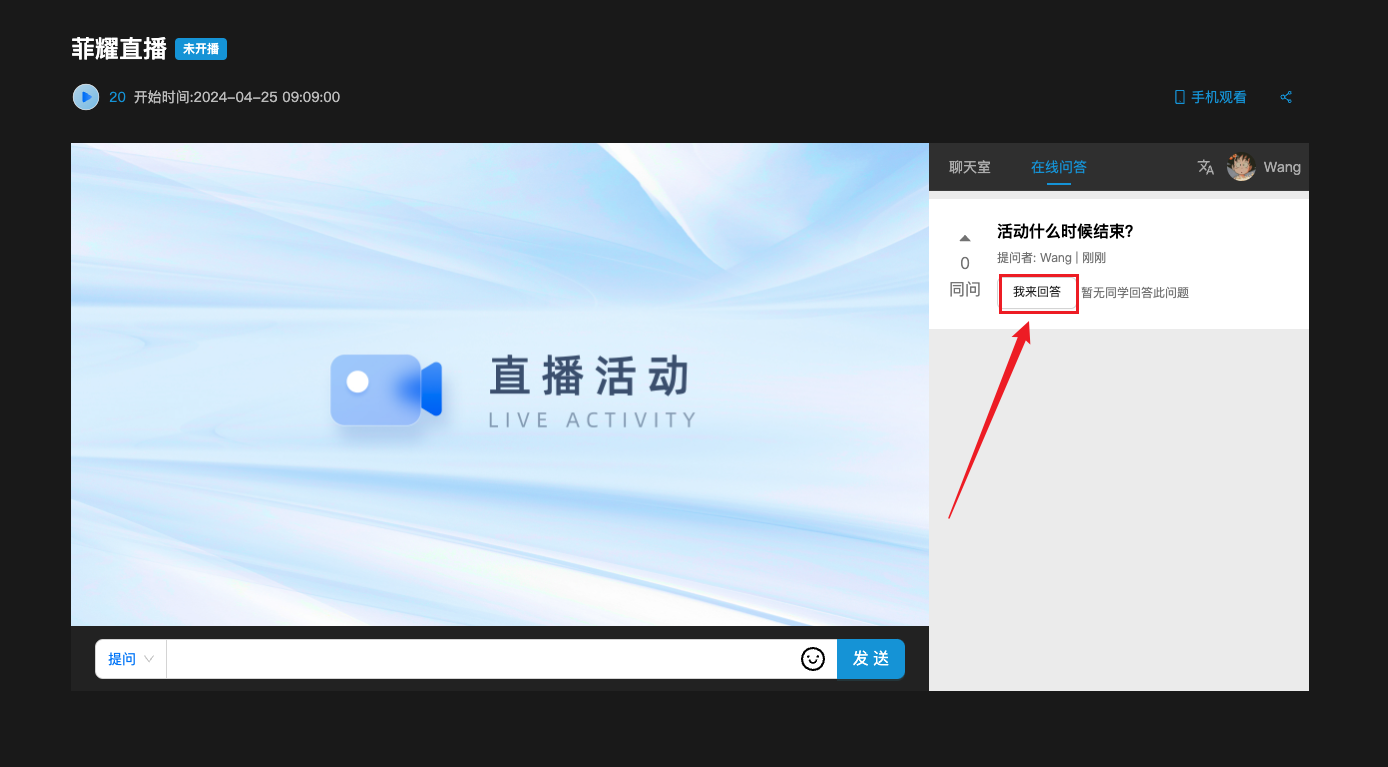Open the share icon in header
1388x767 pixels.
pyautogui.click(x=1286, y=97)
